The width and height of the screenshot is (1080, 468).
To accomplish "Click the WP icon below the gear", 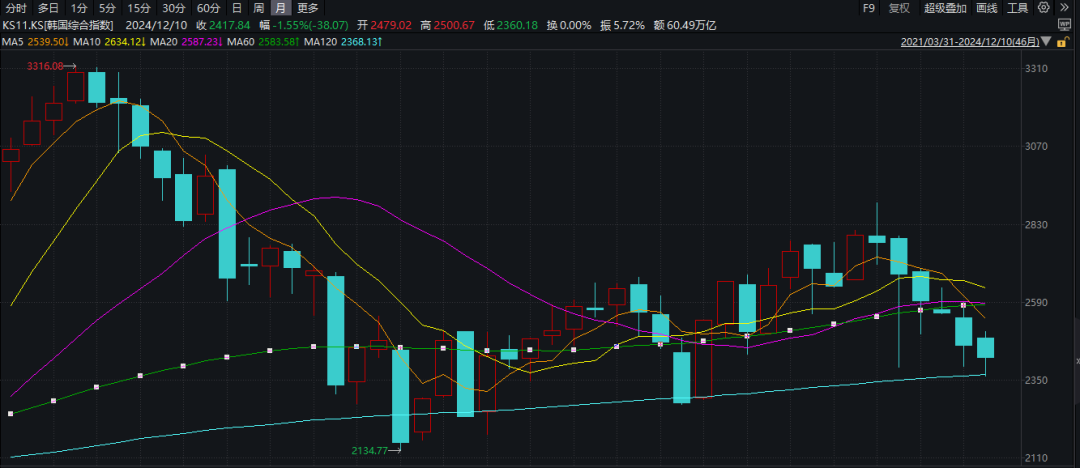I will point(1064,25).
